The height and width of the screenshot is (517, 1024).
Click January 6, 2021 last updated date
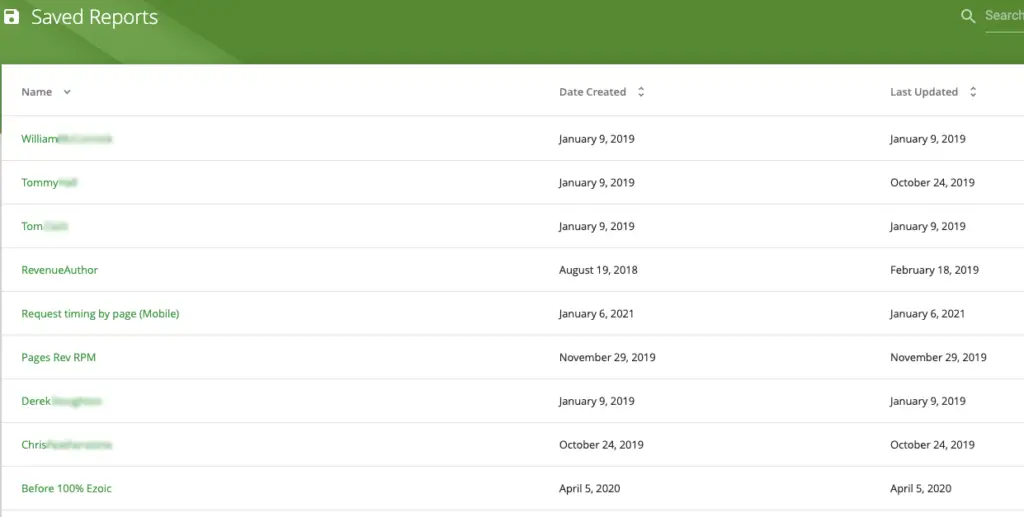[x=927, y=313]
